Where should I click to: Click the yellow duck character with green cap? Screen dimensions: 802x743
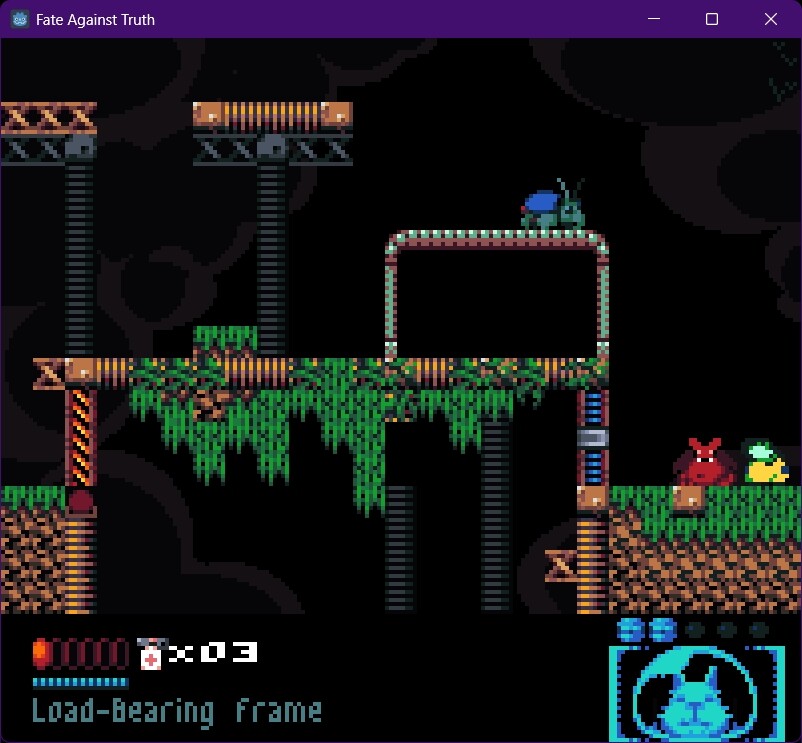click(766, 462)
